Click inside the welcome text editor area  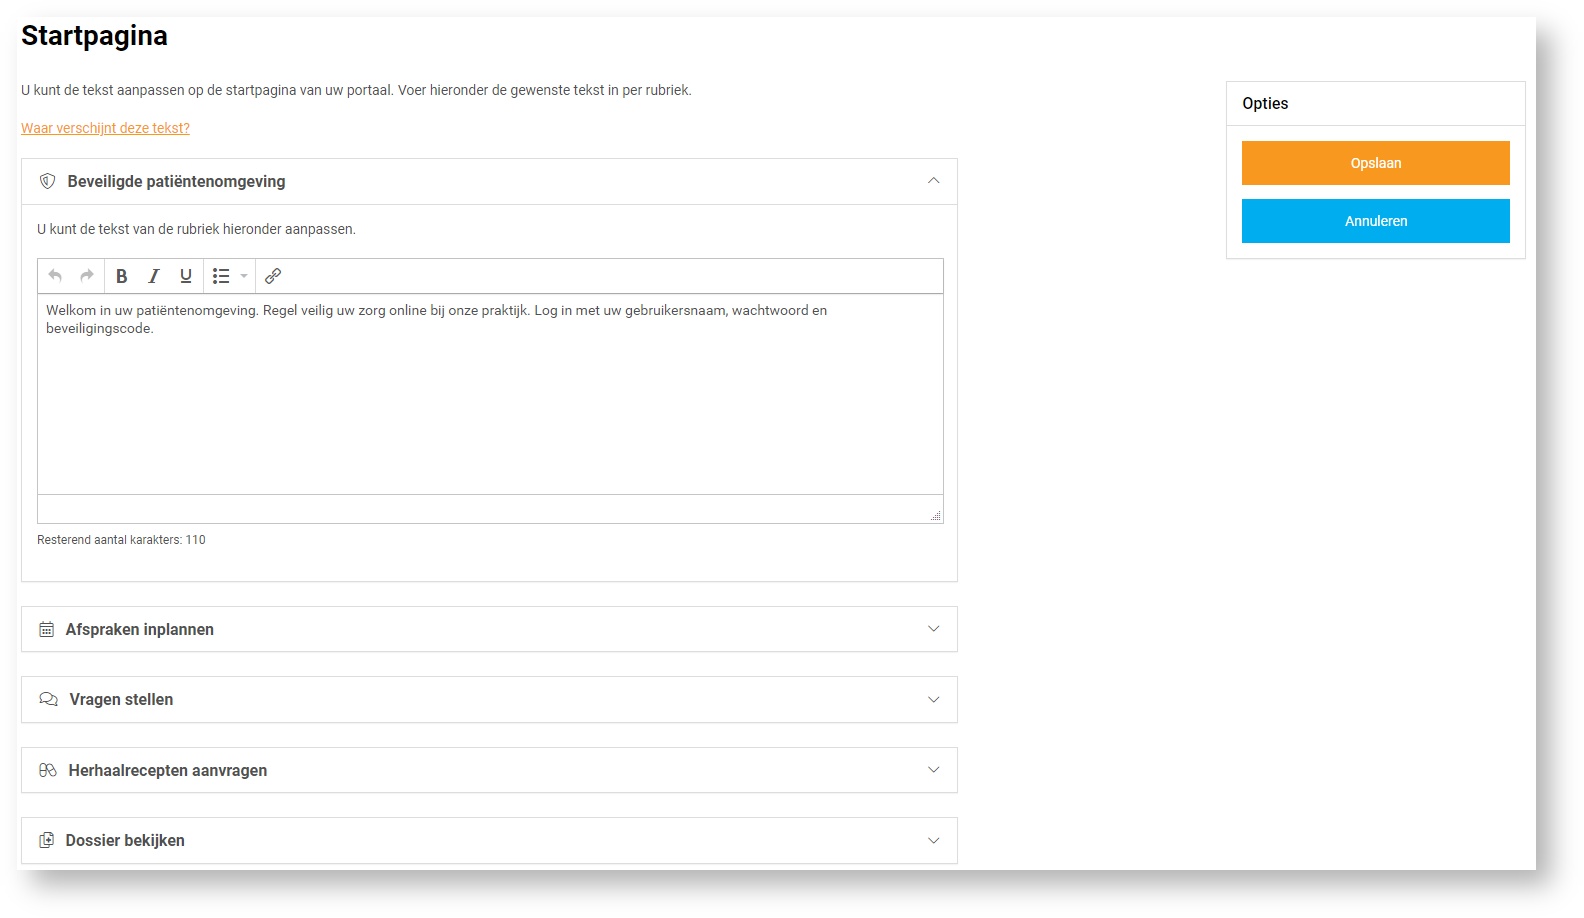click(490, 400)
